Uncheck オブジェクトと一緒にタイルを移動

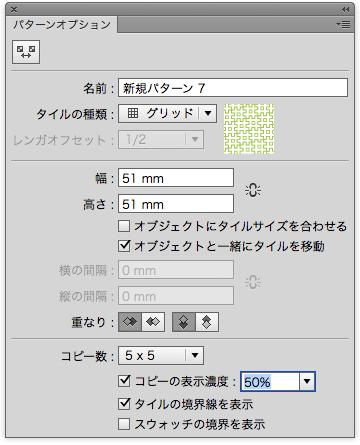coord(124,246)
